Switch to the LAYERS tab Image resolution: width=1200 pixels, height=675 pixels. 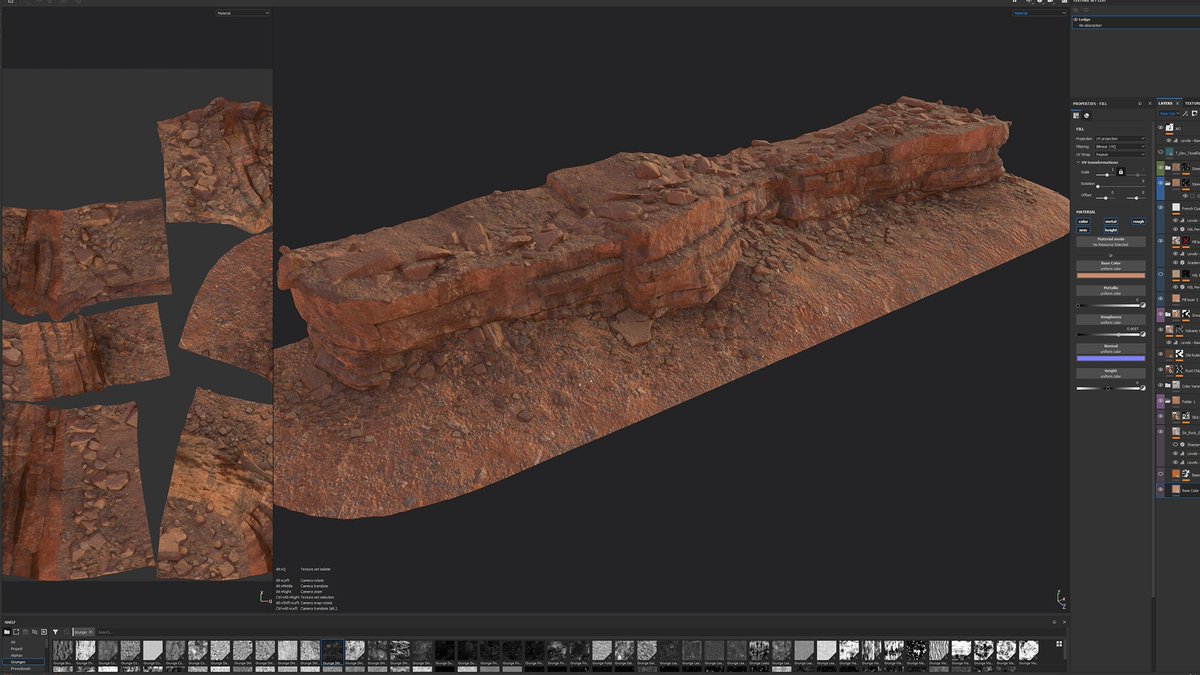click(x=1166, y=101)
